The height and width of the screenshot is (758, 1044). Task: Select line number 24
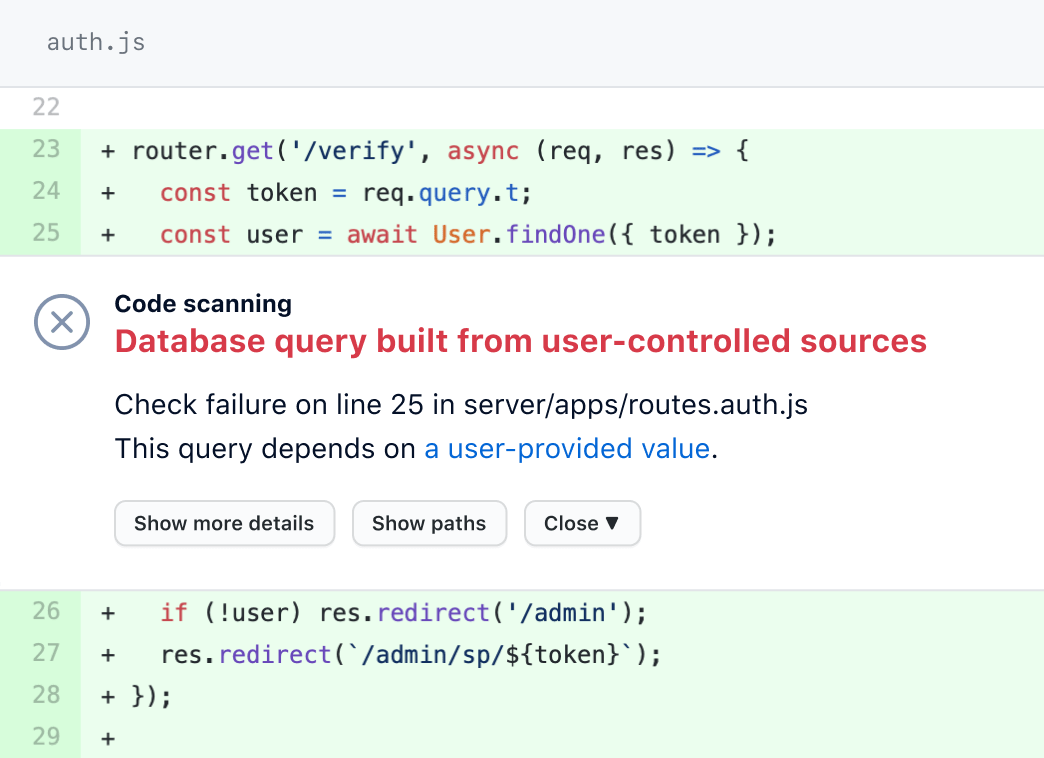pos(46,191)
